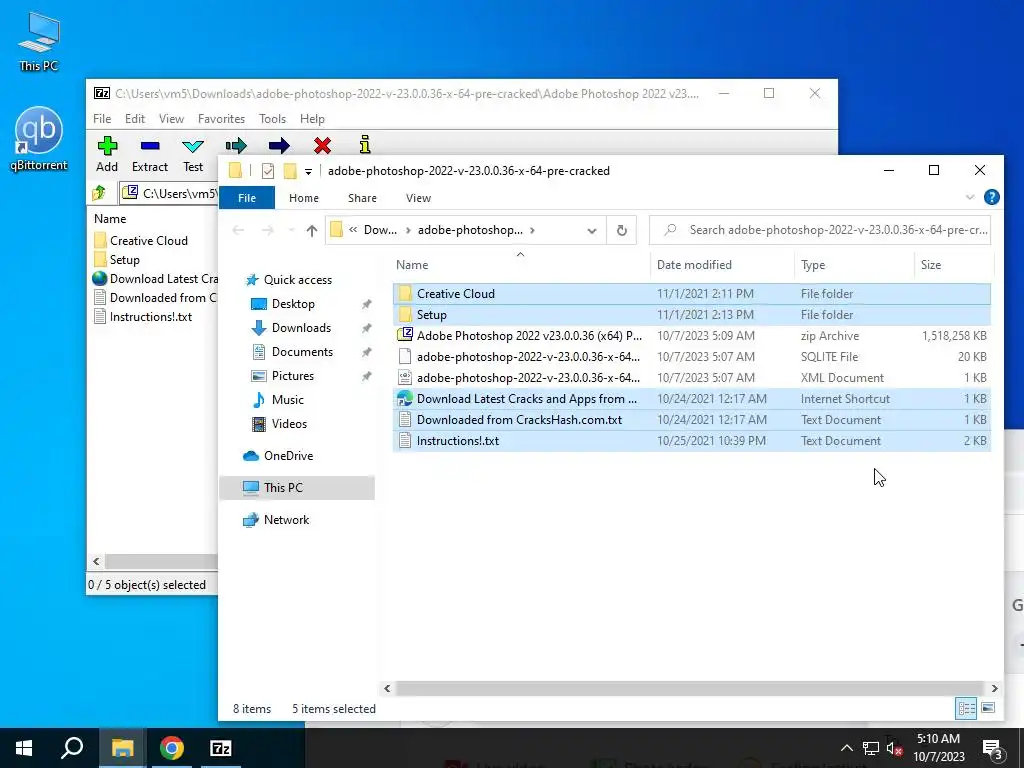Screen dimensions: 1024x768
Task: Click the Add button in 7-Zip toolbar
Action: click(x=107, y=154)
